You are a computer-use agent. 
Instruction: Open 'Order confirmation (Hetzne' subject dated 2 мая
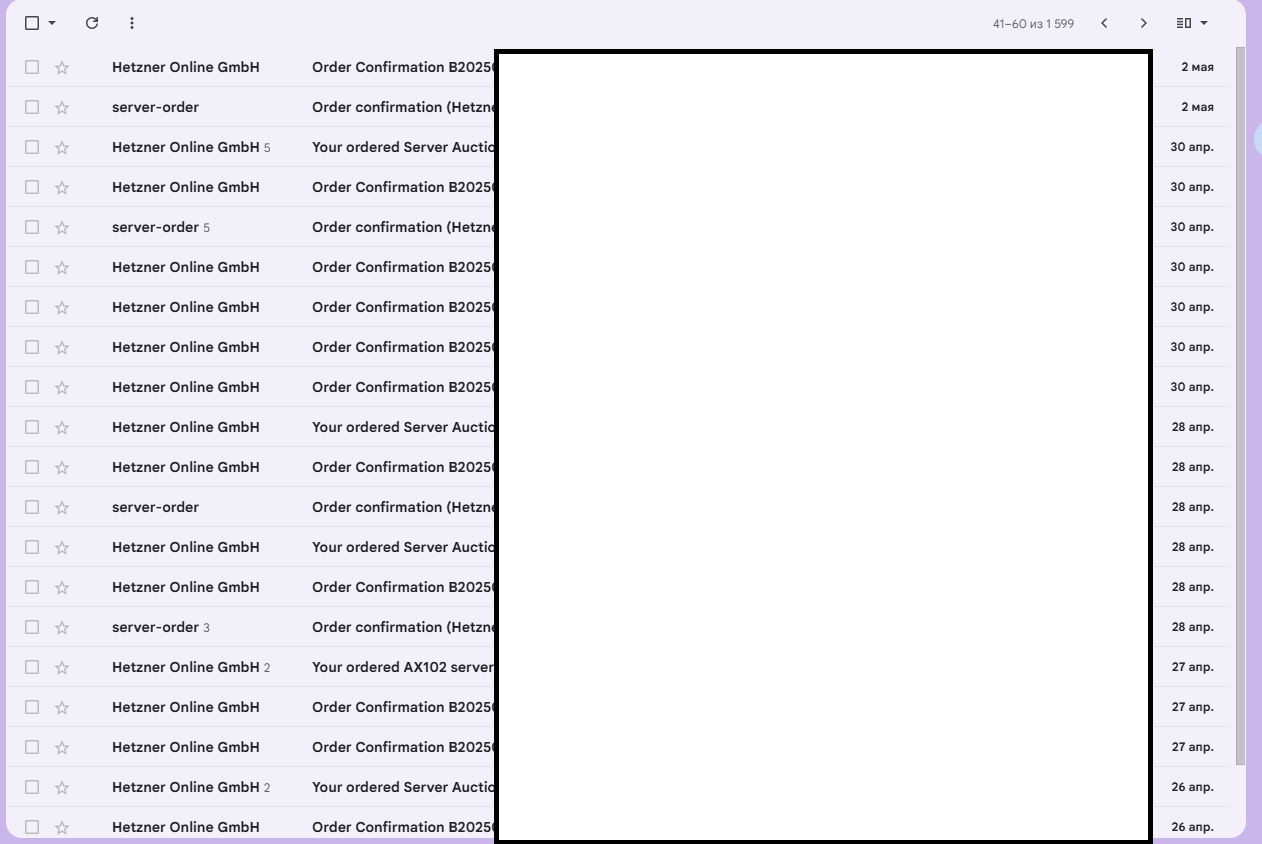tap(403, 107)
